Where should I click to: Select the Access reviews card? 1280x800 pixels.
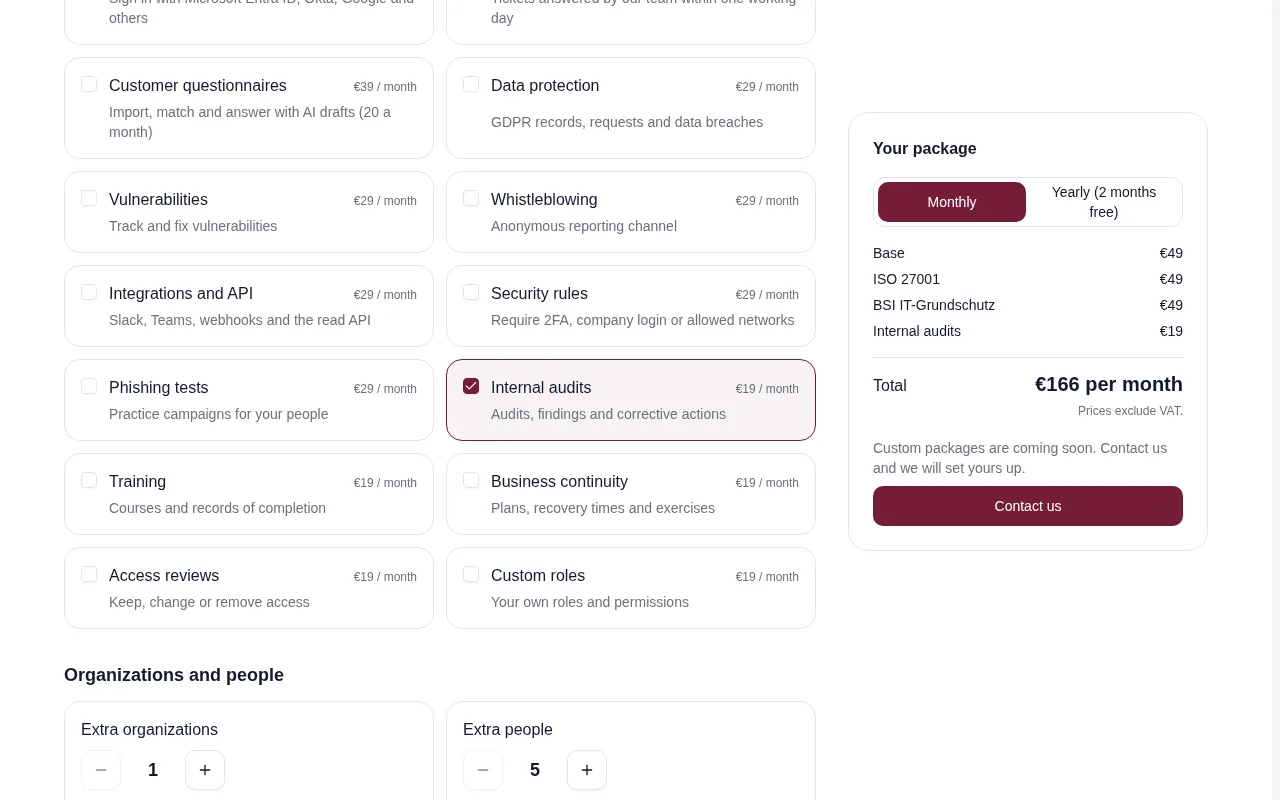pyautogui.click(x=249, y=588)
